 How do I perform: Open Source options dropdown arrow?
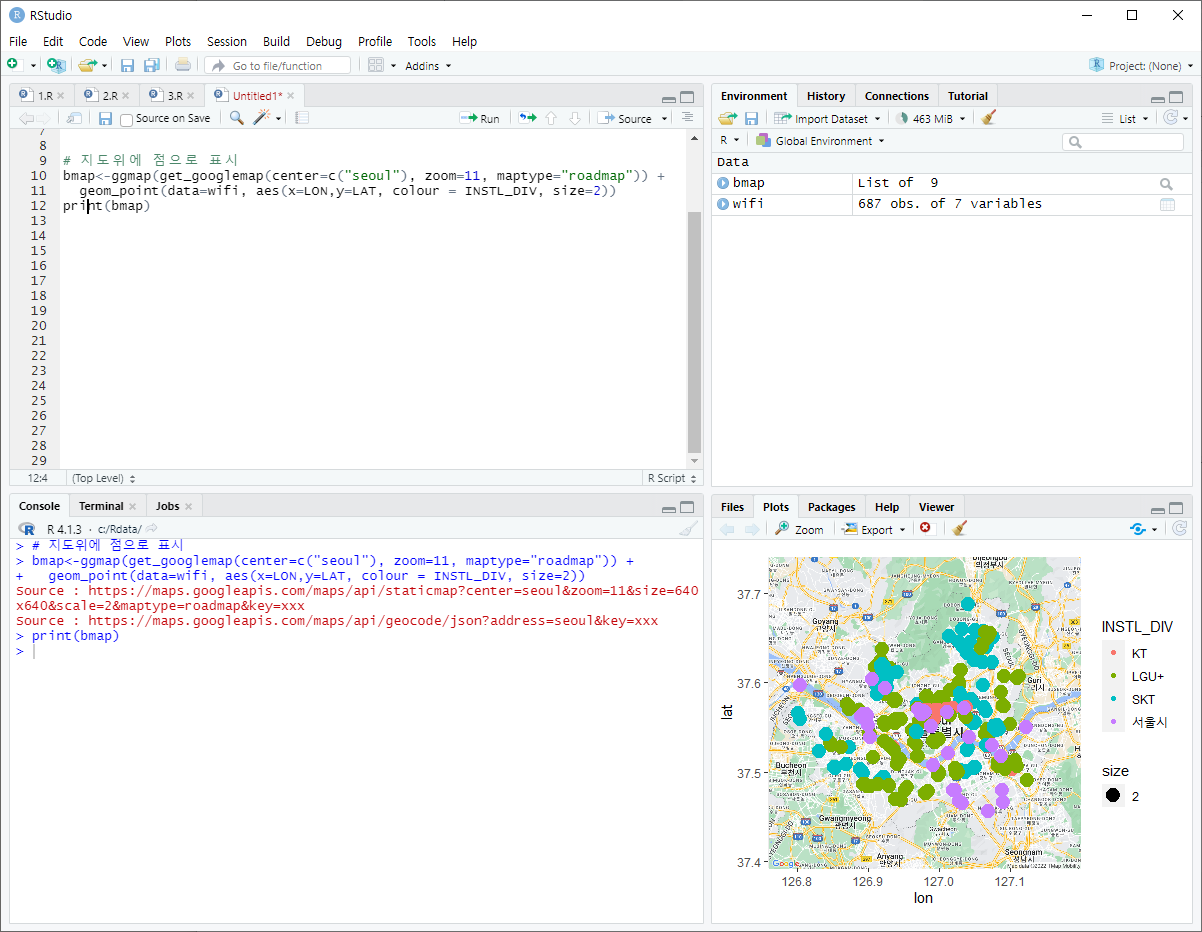(x=665, y=119)
